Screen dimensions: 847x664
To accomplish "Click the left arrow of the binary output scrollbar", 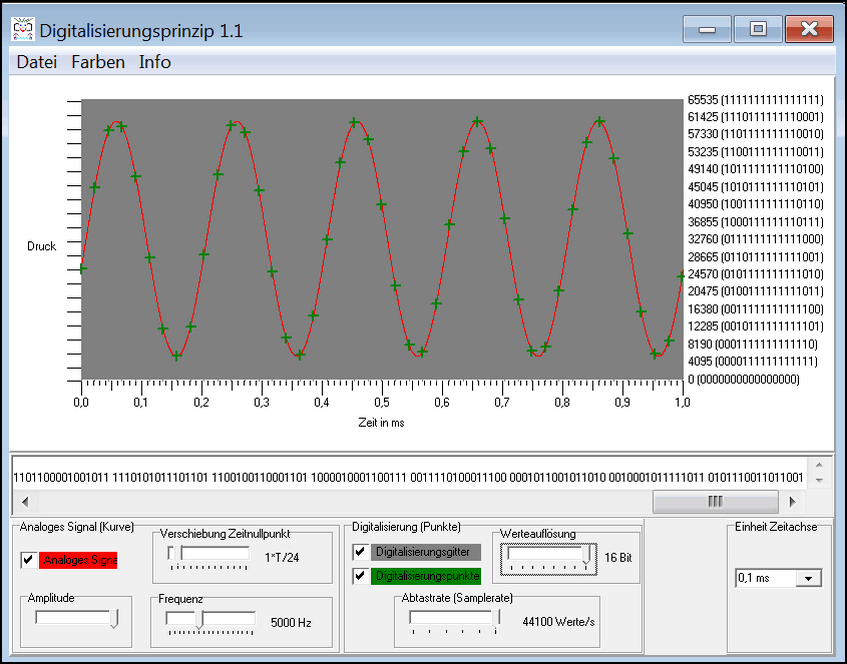I will pyautogui.click(x=25, y=502).
